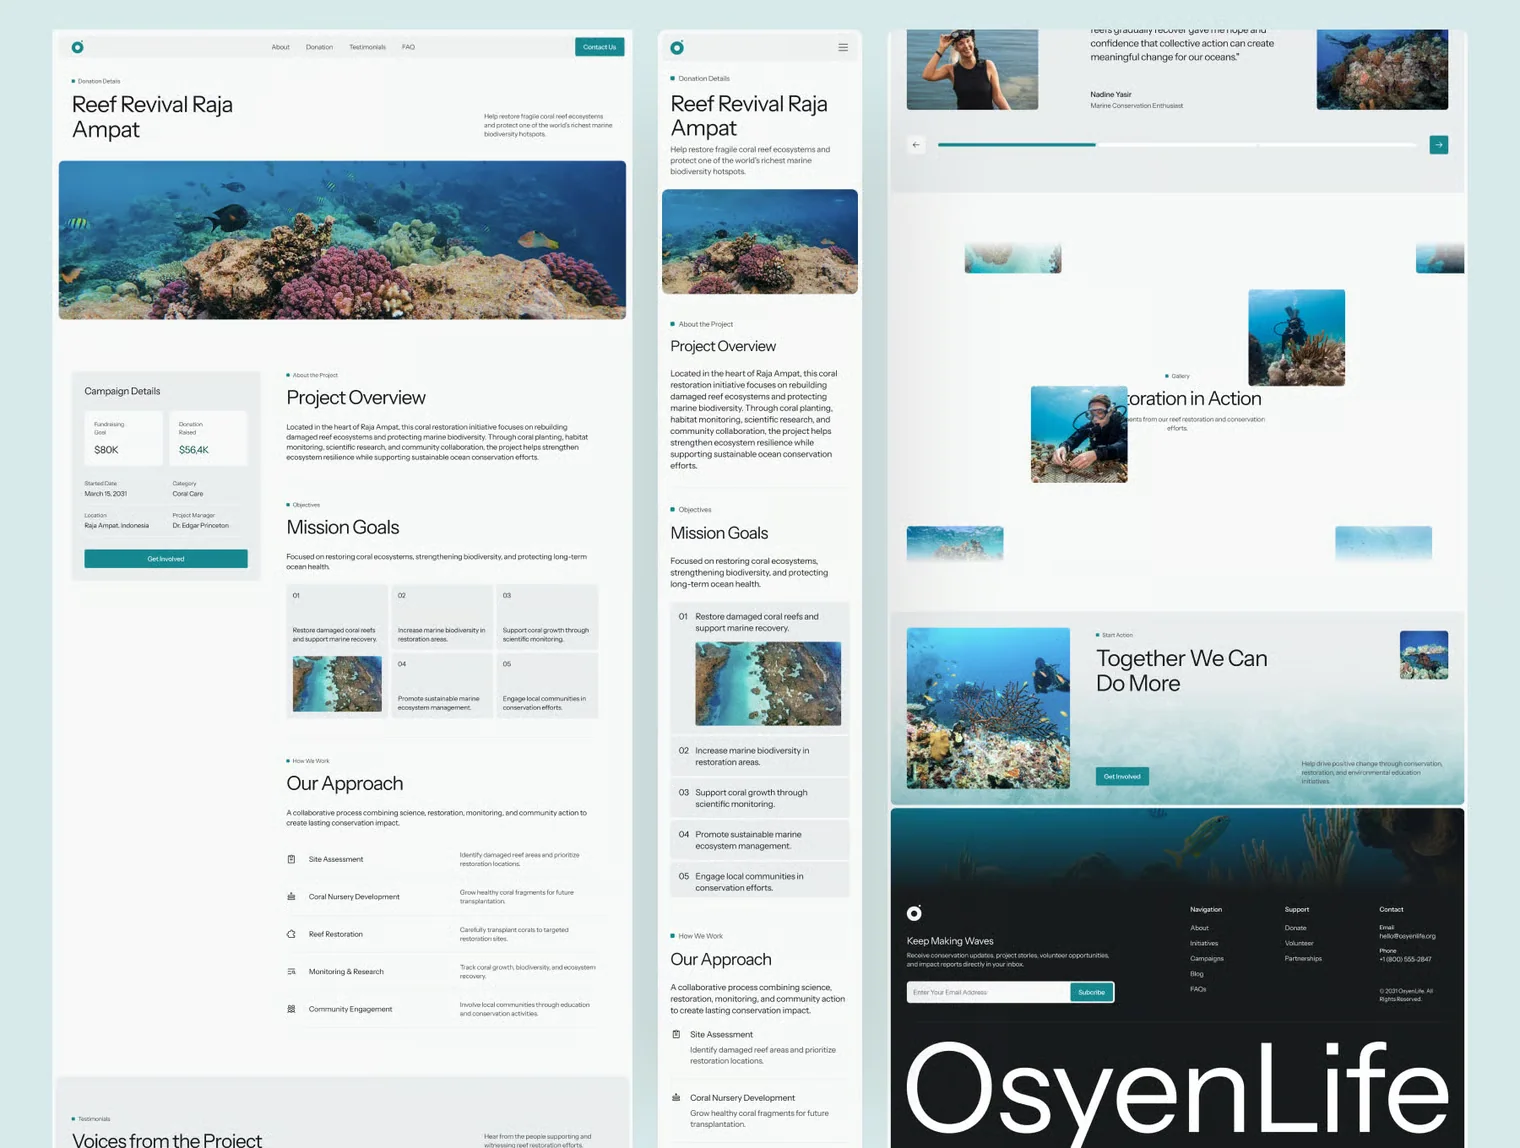The image size is (1520, 1148).
Task: Click the $80K Fundraising Goal value
Action: coord(106,450)
